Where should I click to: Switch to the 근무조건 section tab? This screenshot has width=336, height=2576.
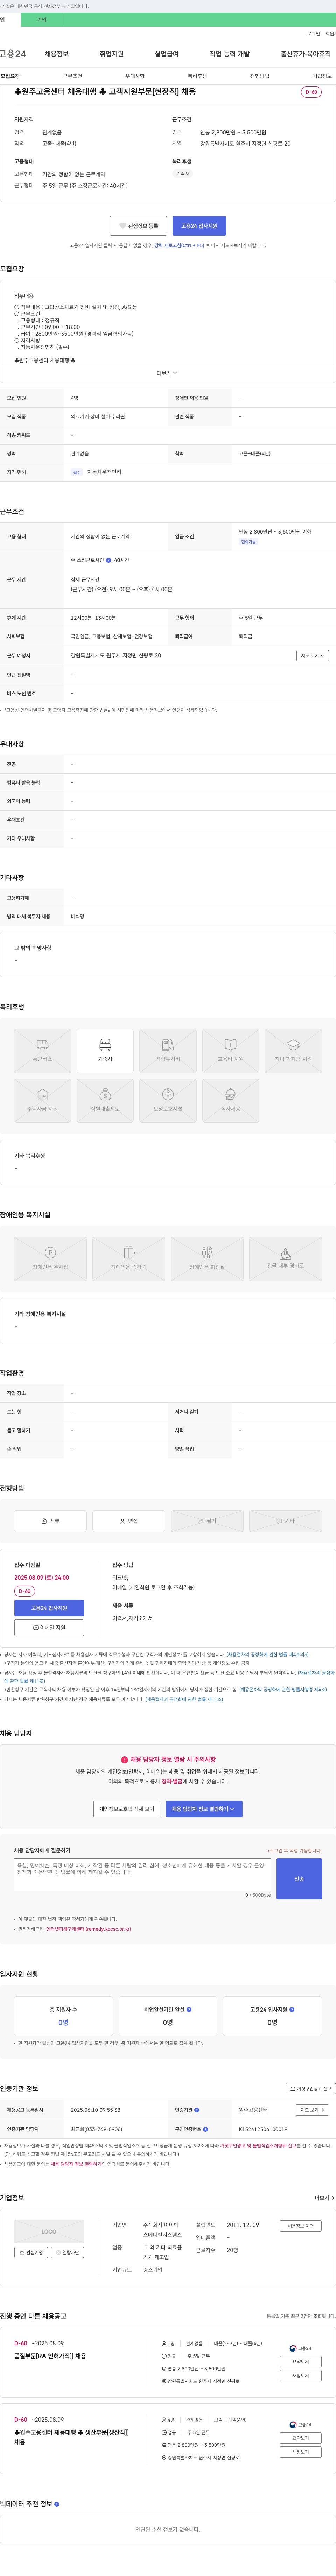[x=73, y=76]
